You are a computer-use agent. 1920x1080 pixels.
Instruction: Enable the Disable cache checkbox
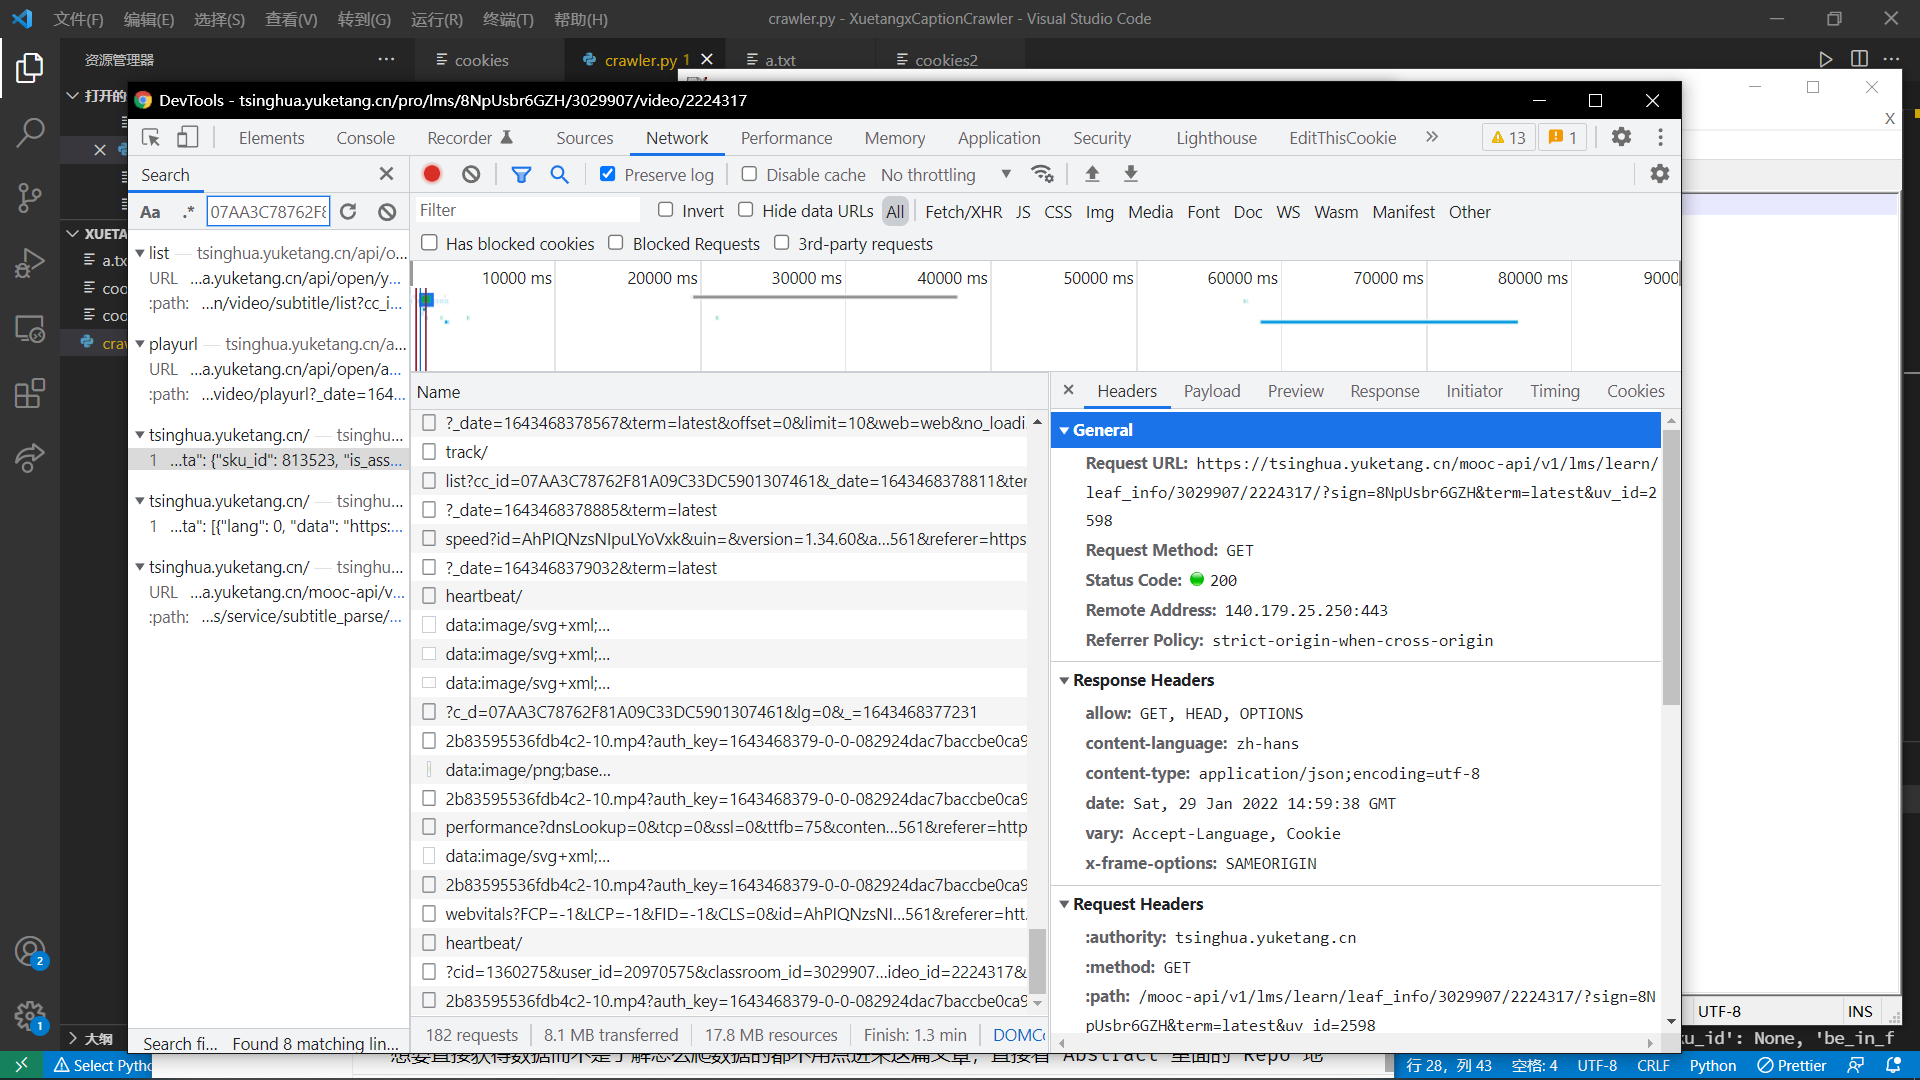[x=749, y=174]
